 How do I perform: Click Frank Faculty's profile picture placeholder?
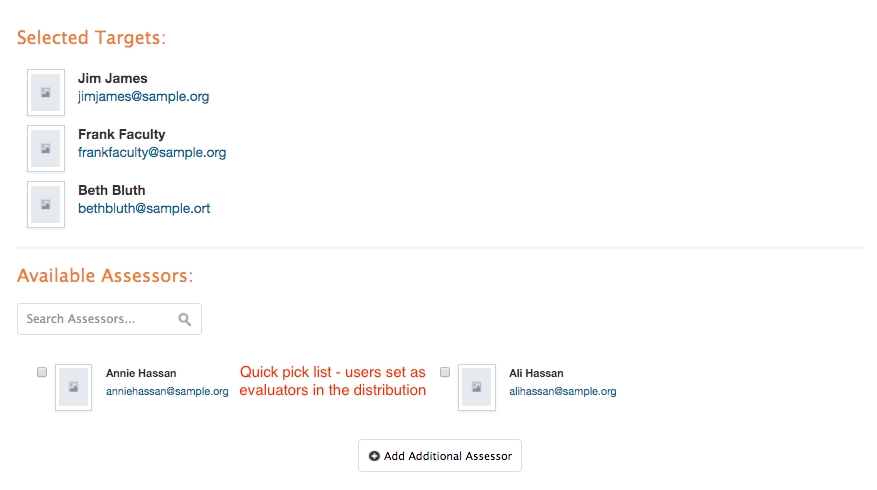[x=46, y=148]
